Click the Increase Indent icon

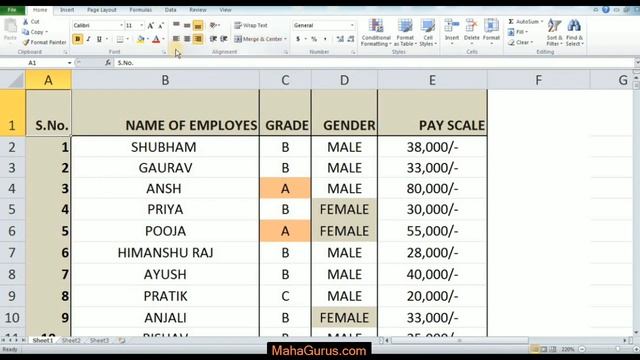click(x=224, y=39)
